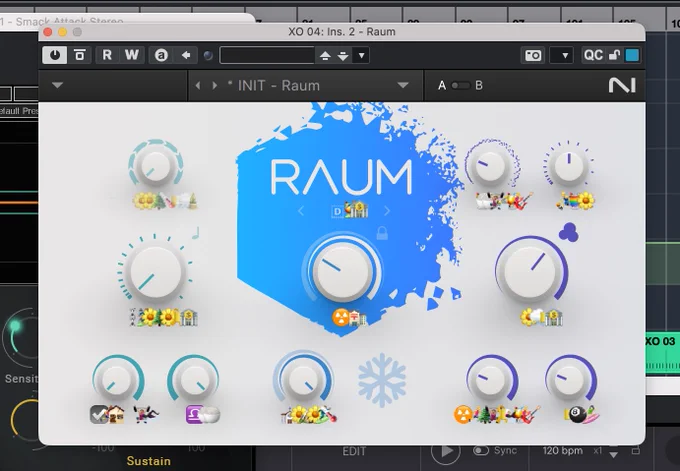This screenshot has width=680, height=471.
Task: Click the empty preset name field in toolbar
Action: click(x=267, y=55)
